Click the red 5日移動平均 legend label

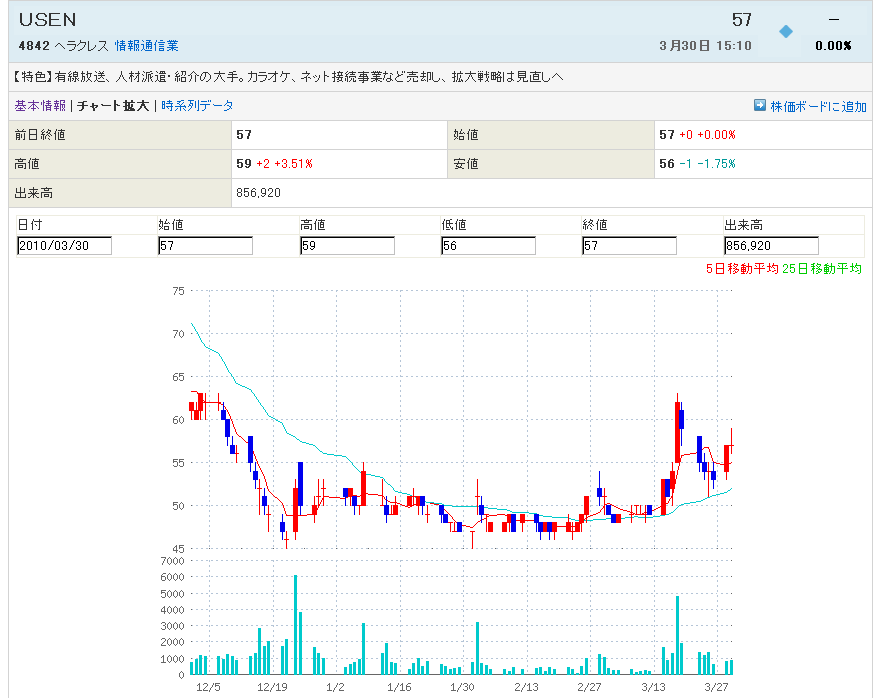point(741,268)
